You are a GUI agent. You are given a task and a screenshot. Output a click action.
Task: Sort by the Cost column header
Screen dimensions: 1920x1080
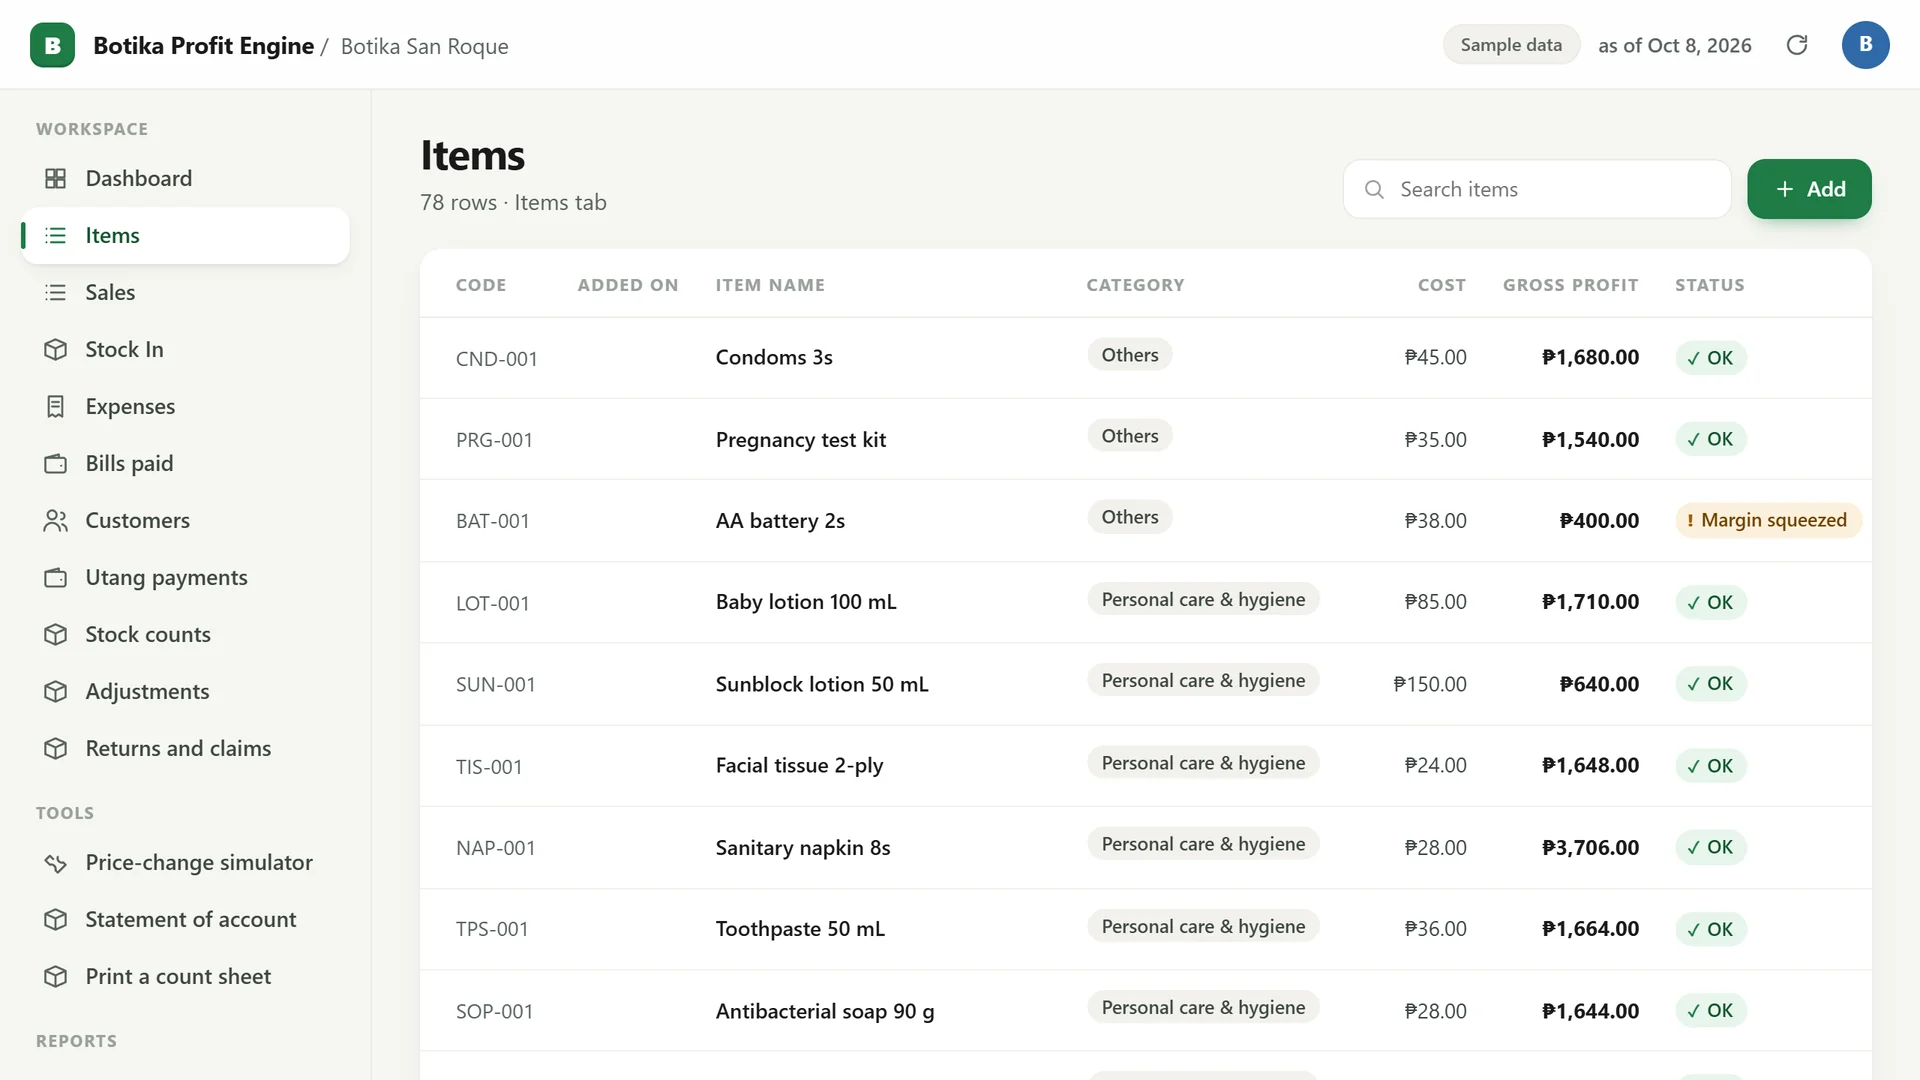click(1442, 285)
